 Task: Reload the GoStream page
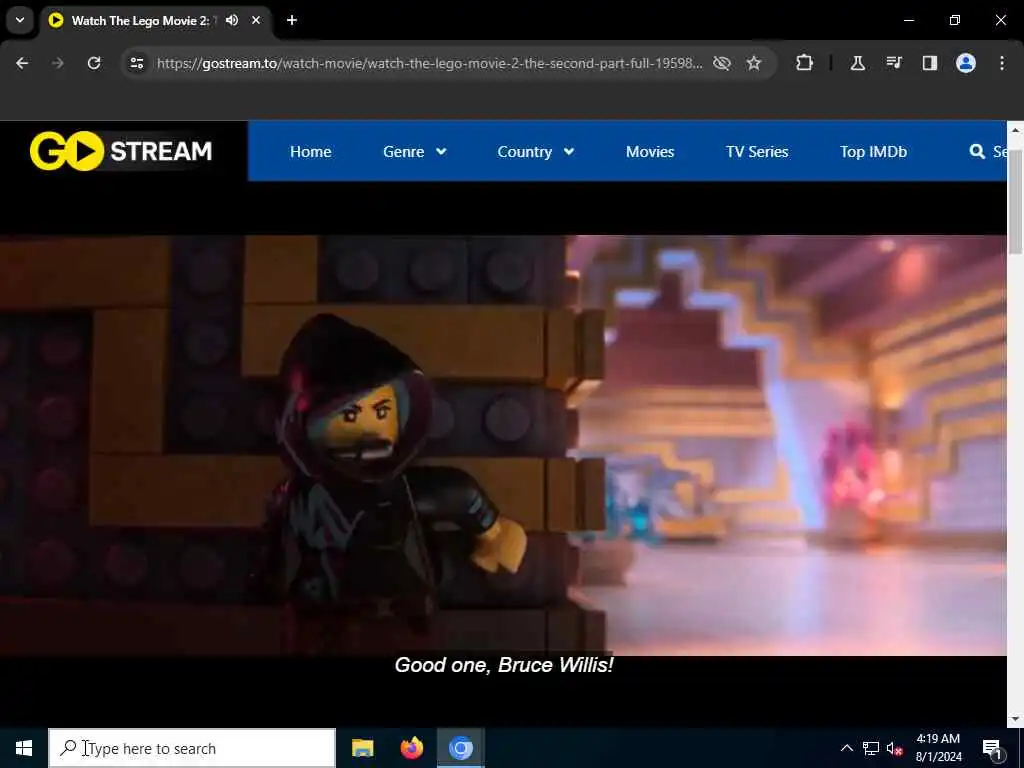tap(94, 63)
